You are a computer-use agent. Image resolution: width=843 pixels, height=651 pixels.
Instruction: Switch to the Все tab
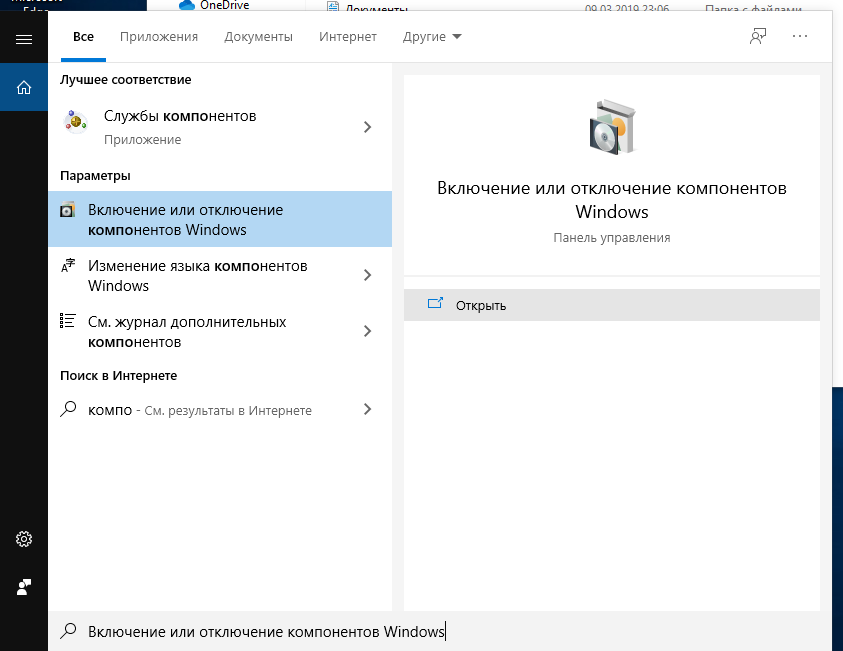click(83, 37)
